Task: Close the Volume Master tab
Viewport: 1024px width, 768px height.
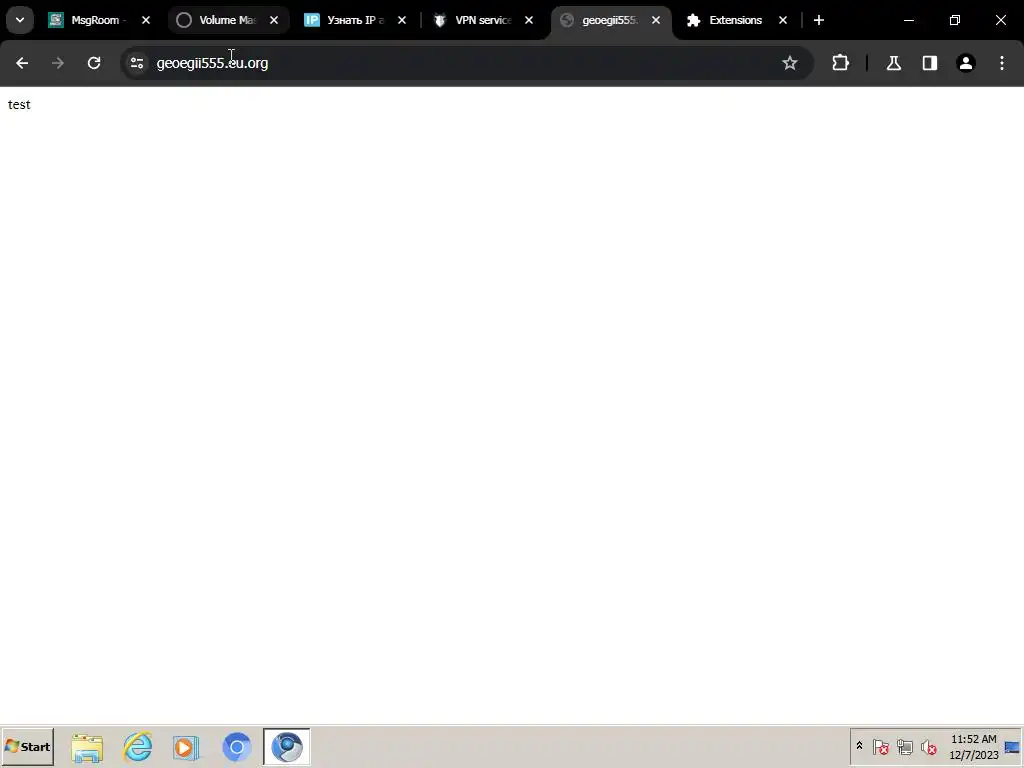Action: click(x=274, y=20)
